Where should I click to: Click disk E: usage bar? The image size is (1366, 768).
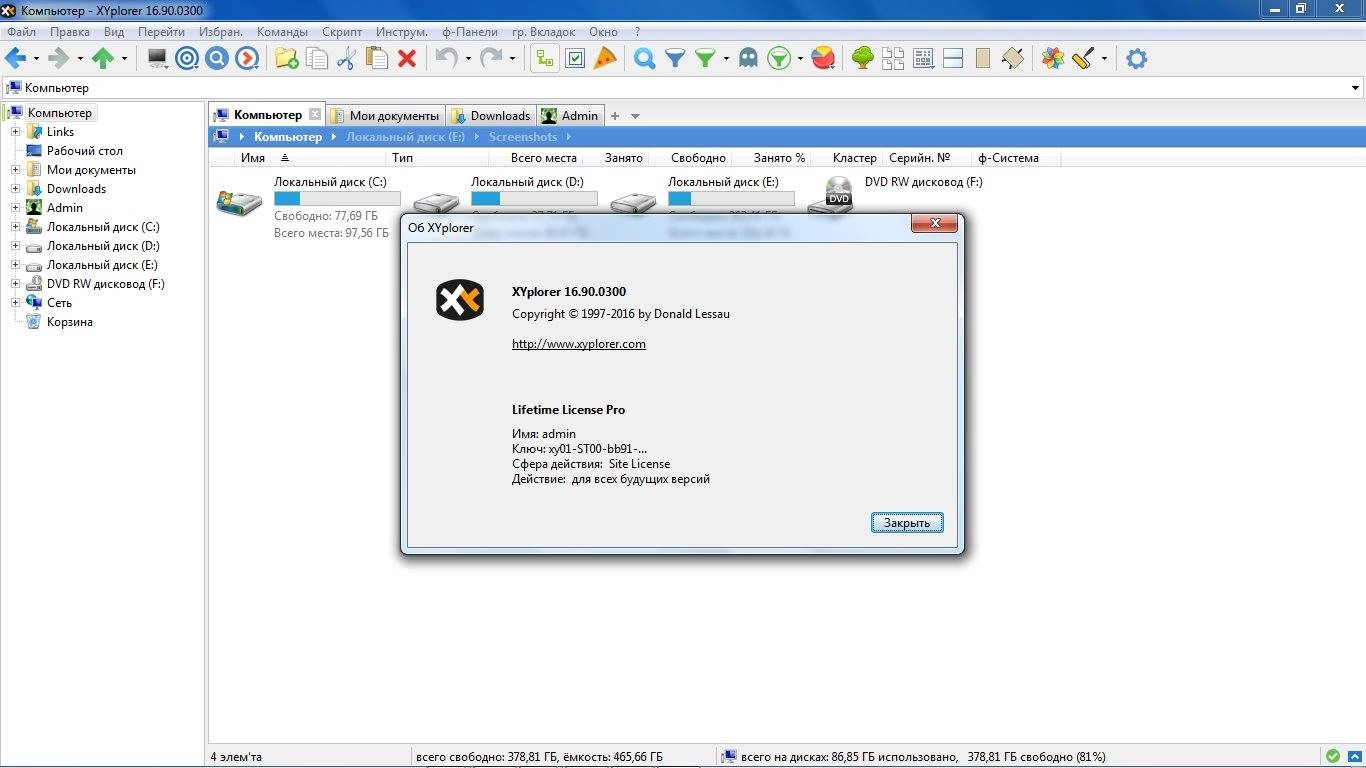[731, 199]
